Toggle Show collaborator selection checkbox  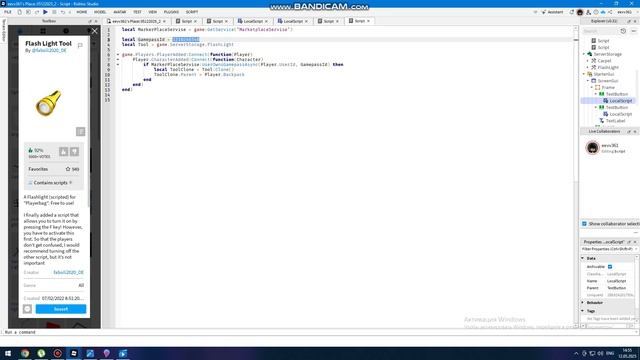(584, 224)
